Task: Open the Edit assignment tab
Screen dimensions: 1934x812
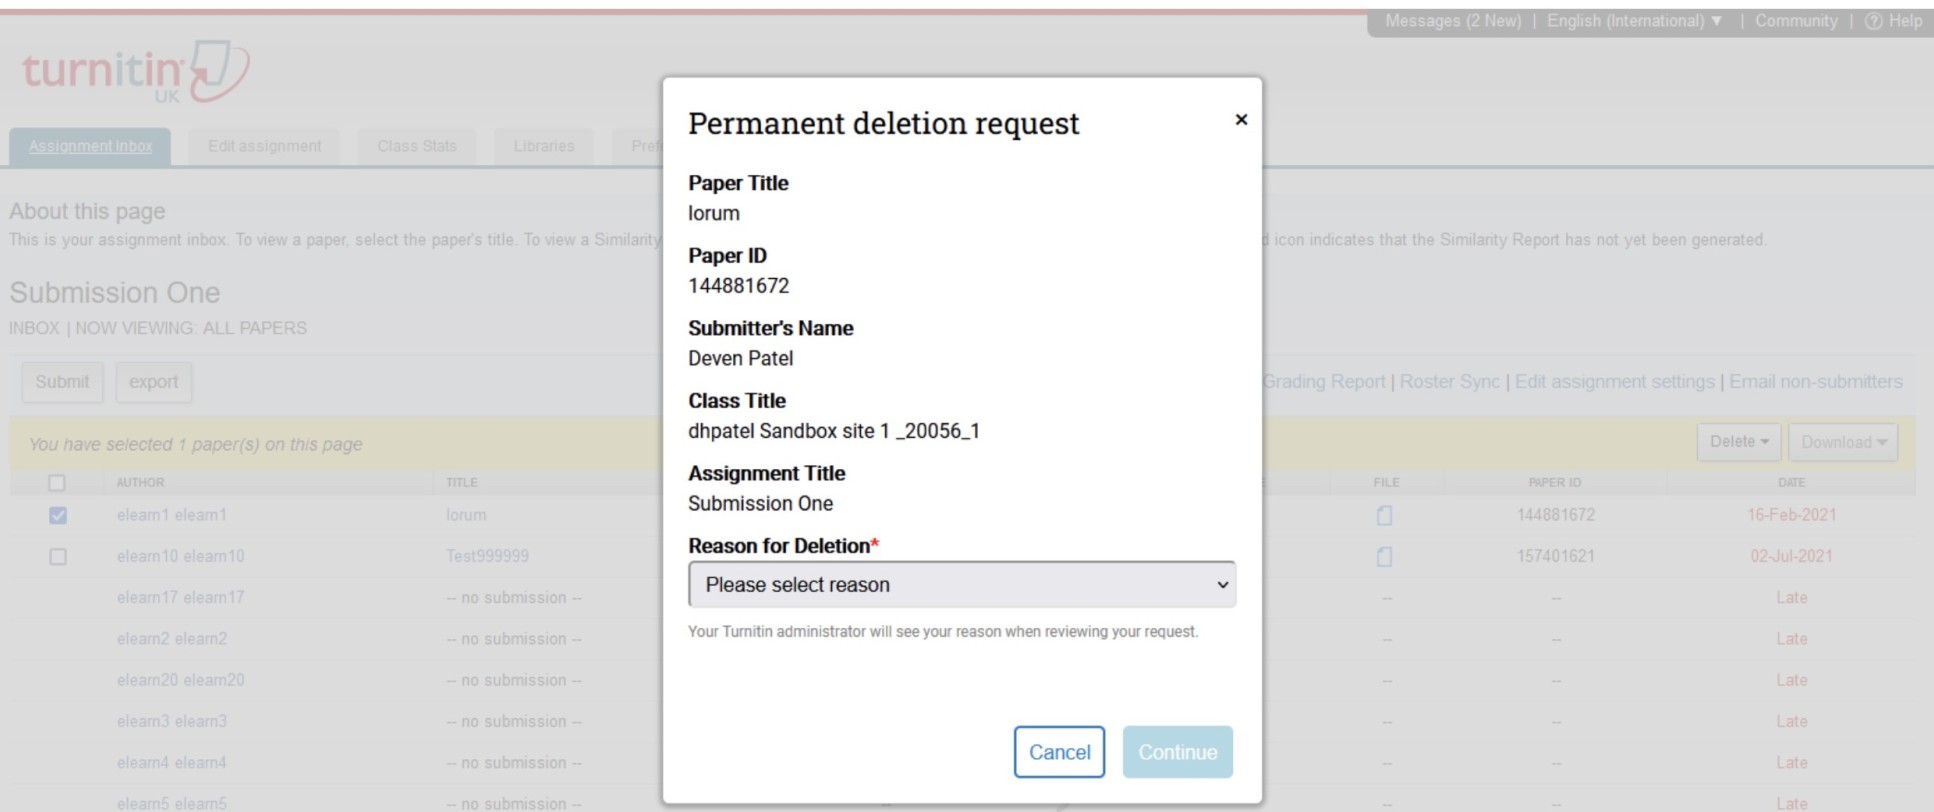Action: [265, 146]
